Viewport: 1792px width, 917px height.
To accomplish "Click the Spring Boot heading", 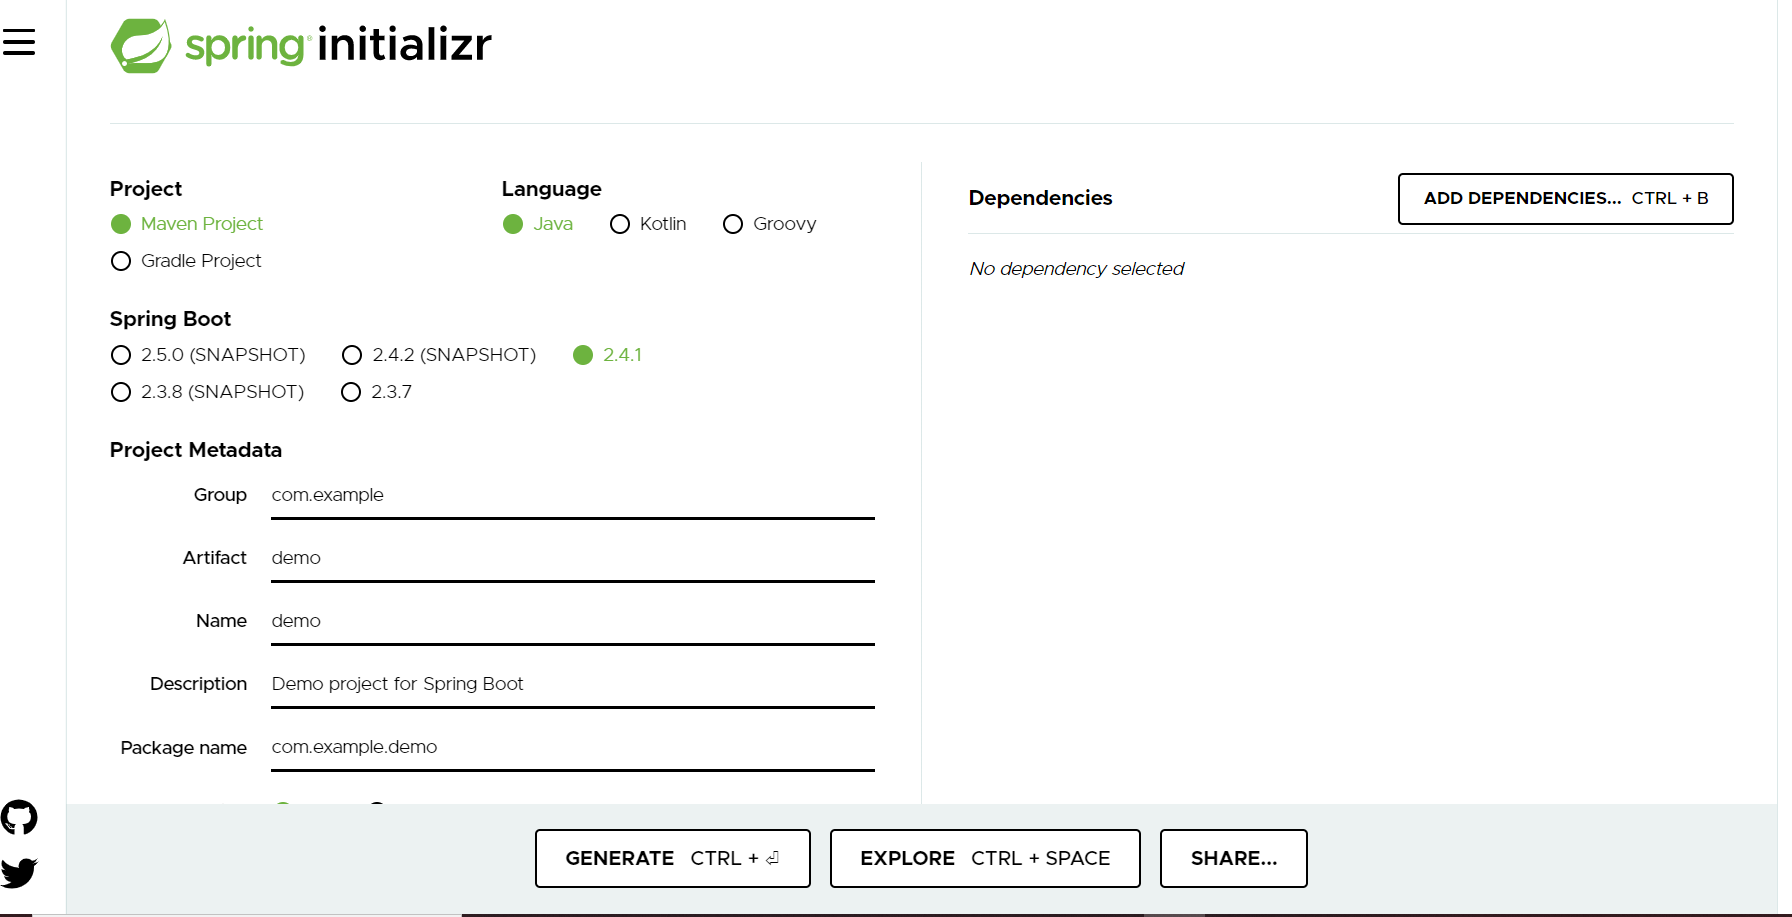I will point(170,319).
